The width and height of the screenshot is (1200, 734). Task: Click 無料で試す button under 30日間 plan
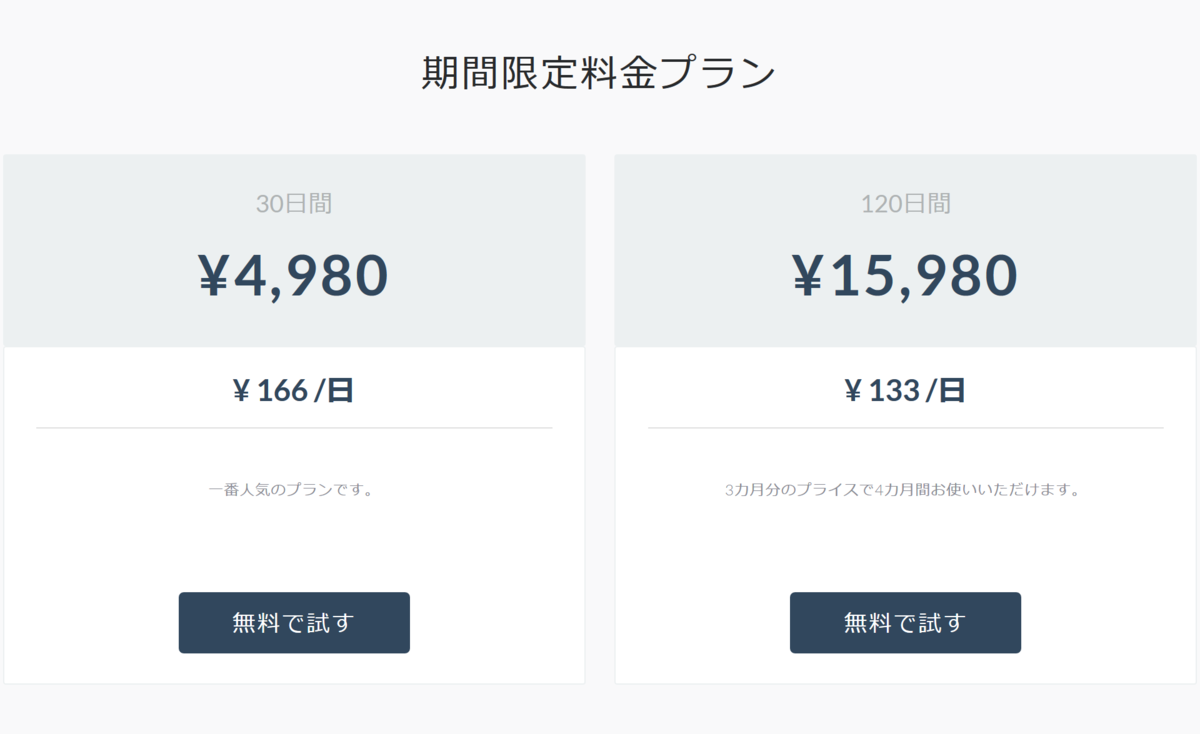tap(294, 623)
